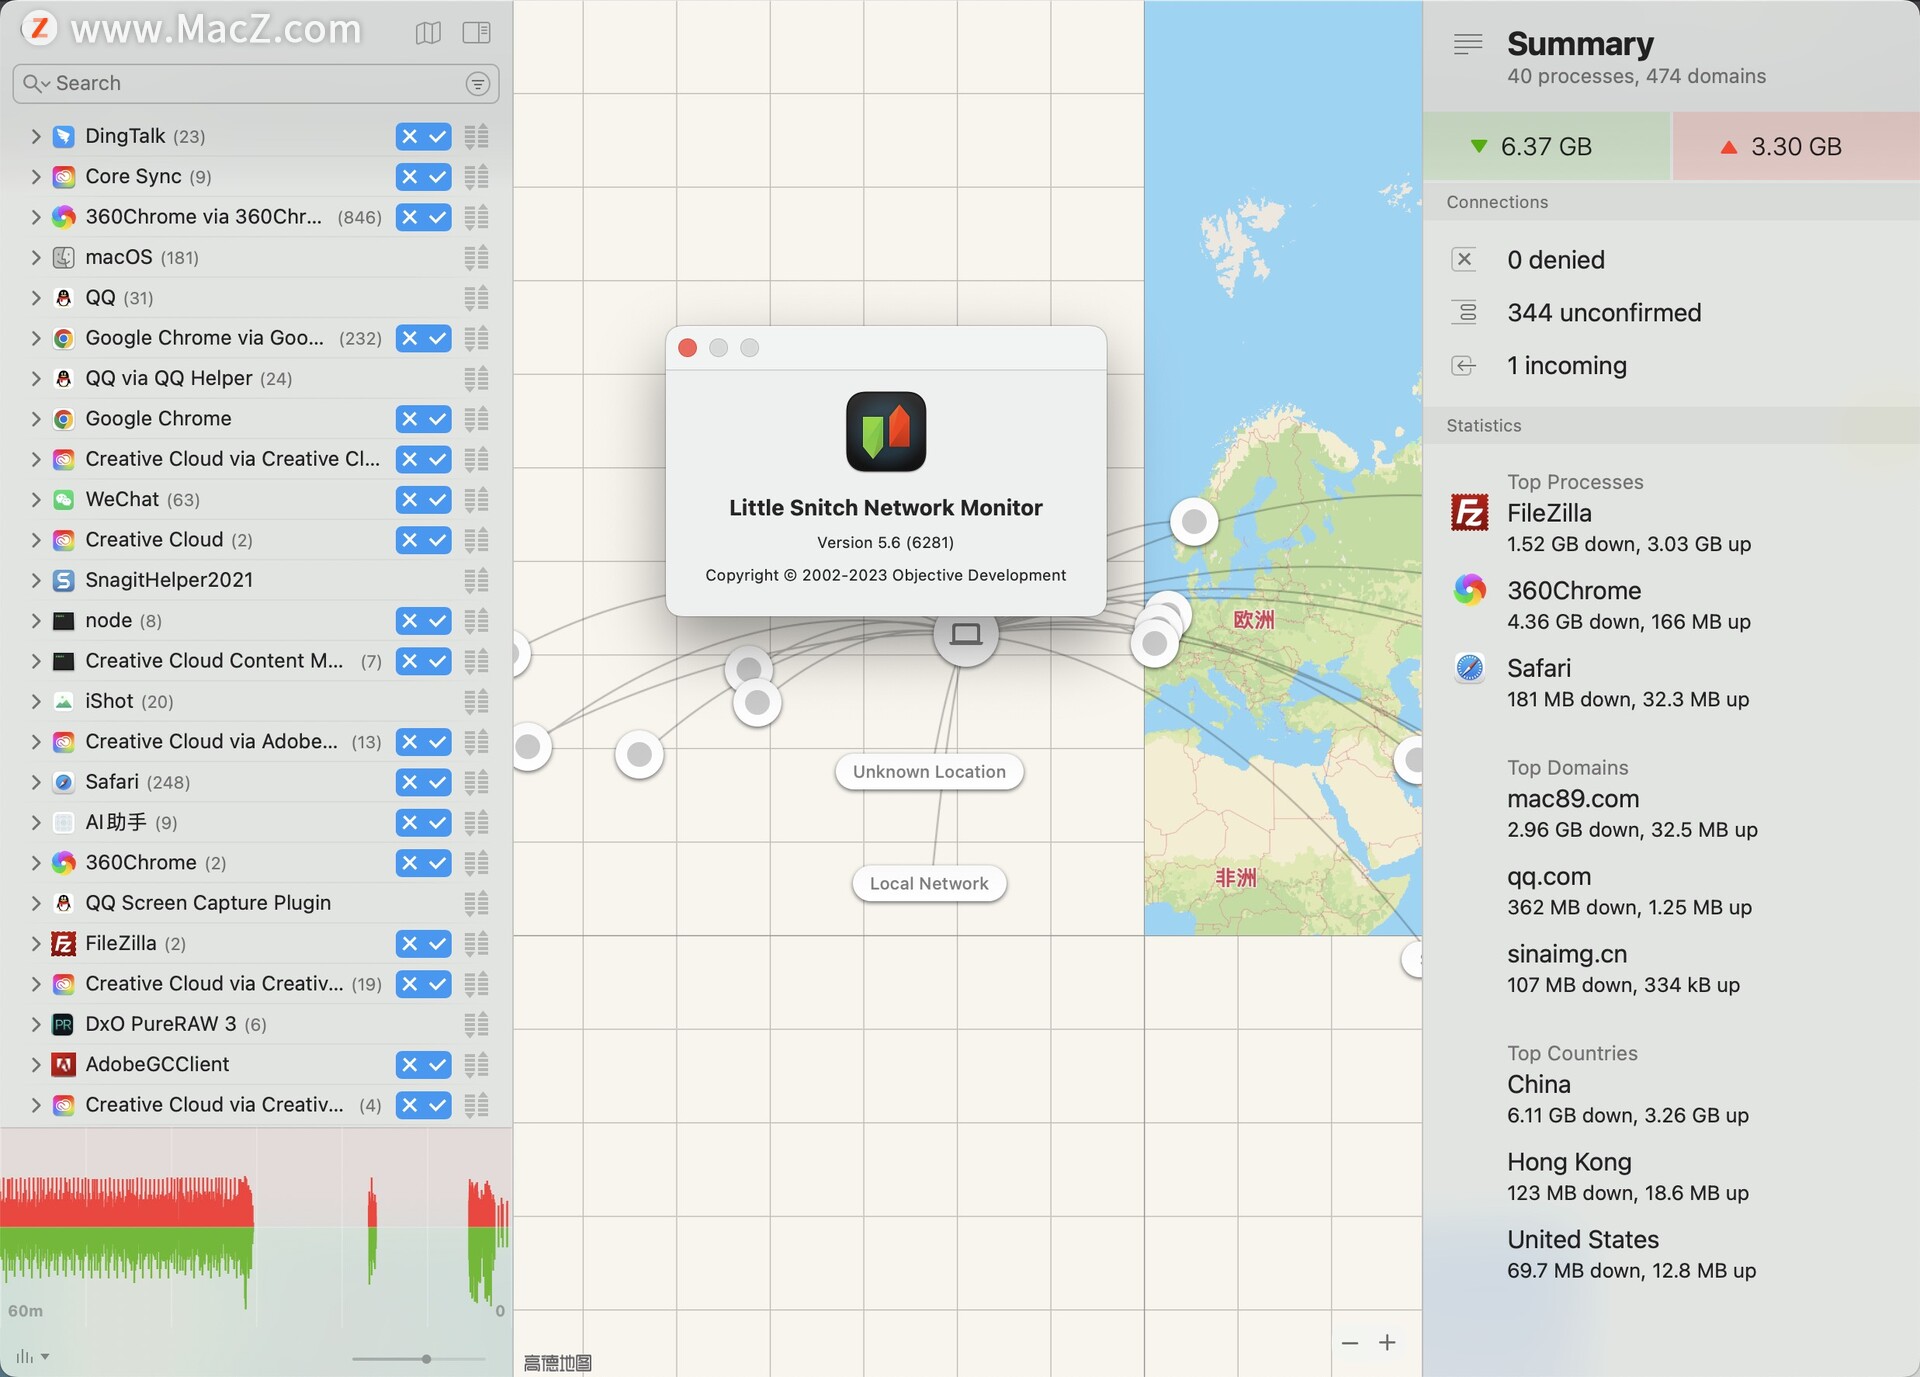Expand the Google Chrome process entry
This screenshot has height=1377, width=1920.
[36, 419]
